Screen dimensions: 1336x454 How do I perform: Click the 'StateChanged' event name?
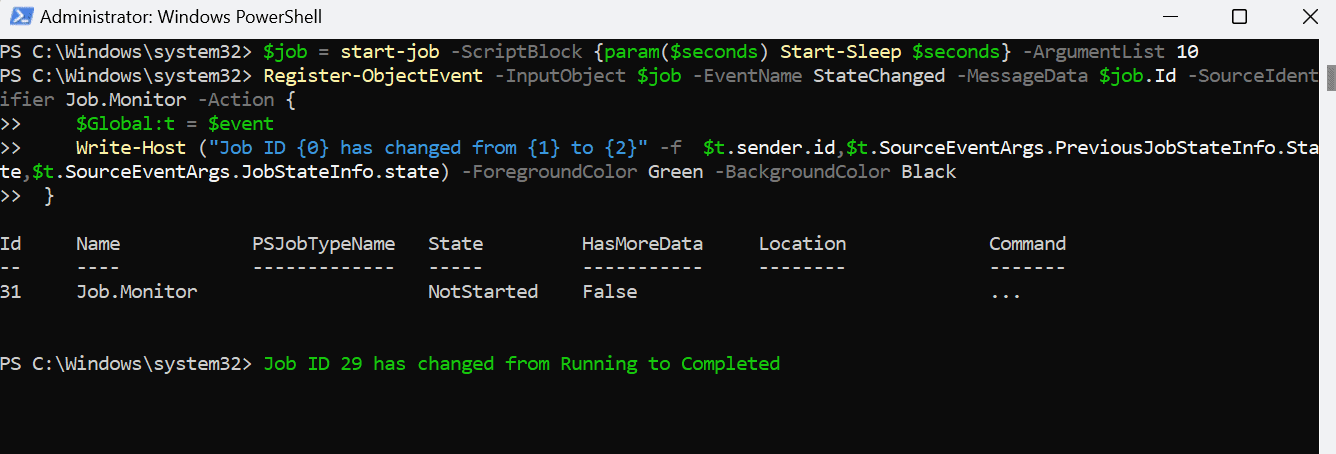click(878, 76)
